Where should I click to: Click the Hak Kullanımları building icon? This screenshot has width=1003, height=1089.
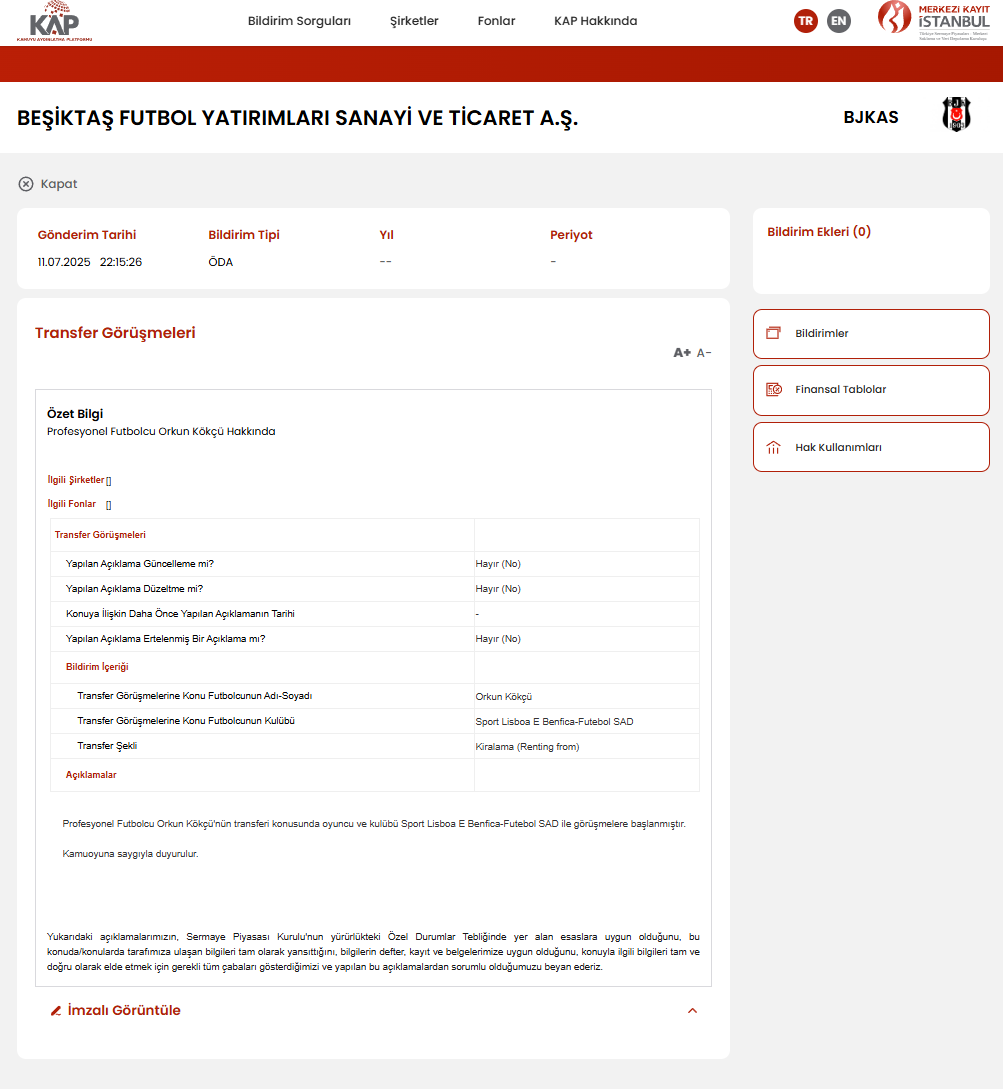(774, 447)
